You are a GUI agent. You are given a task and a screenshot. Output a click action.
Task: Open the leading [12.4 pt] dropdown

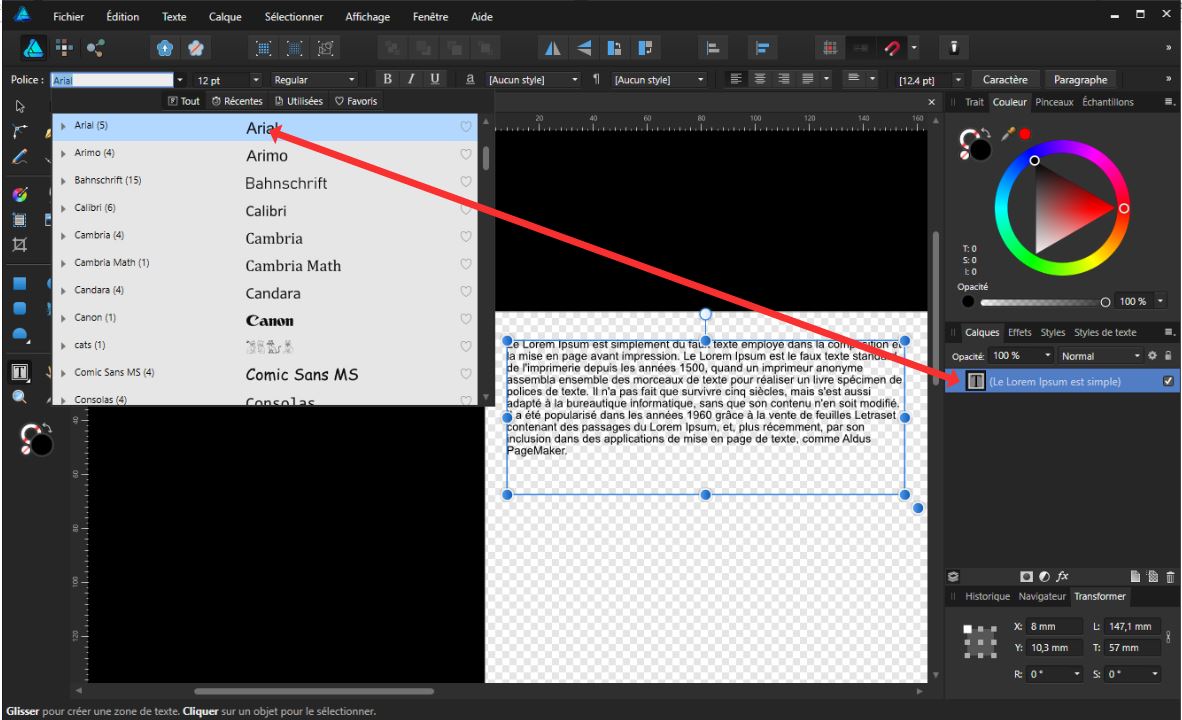958,79
